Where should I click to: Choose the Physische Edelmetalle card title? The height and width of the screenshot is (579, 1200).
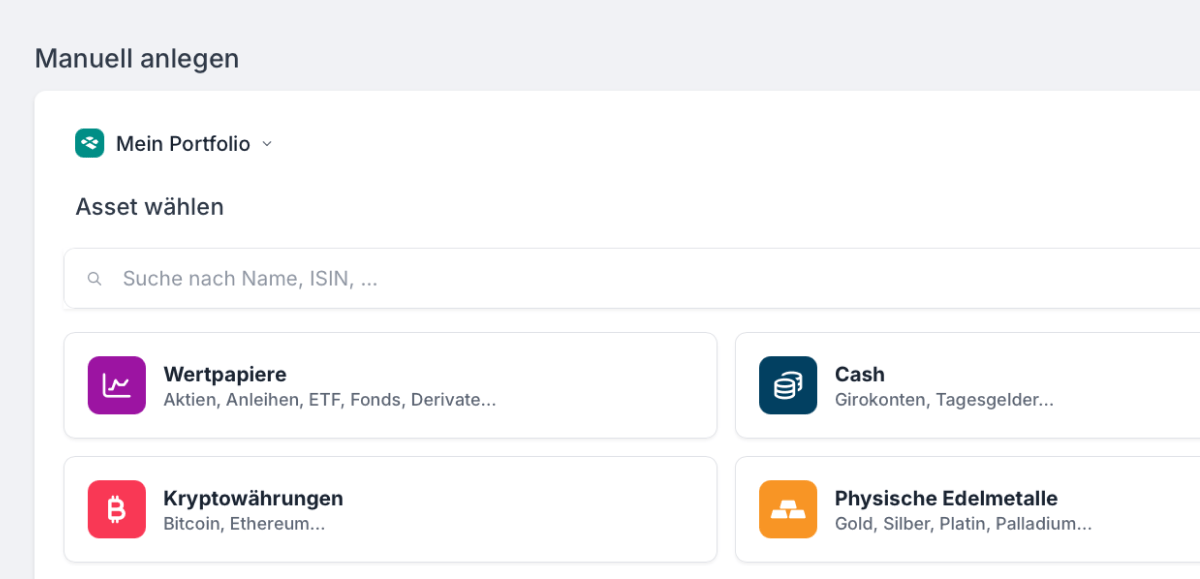(946, 498)
